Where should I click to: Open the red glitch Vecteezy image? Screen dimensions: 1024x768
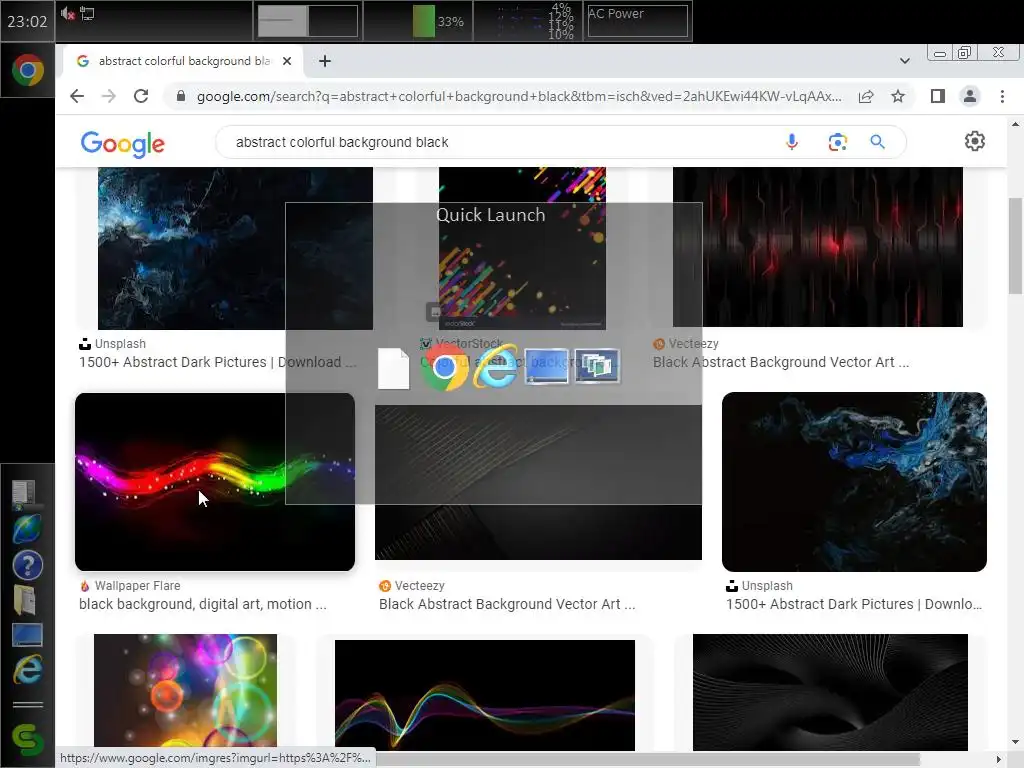[x=818, y=247]
